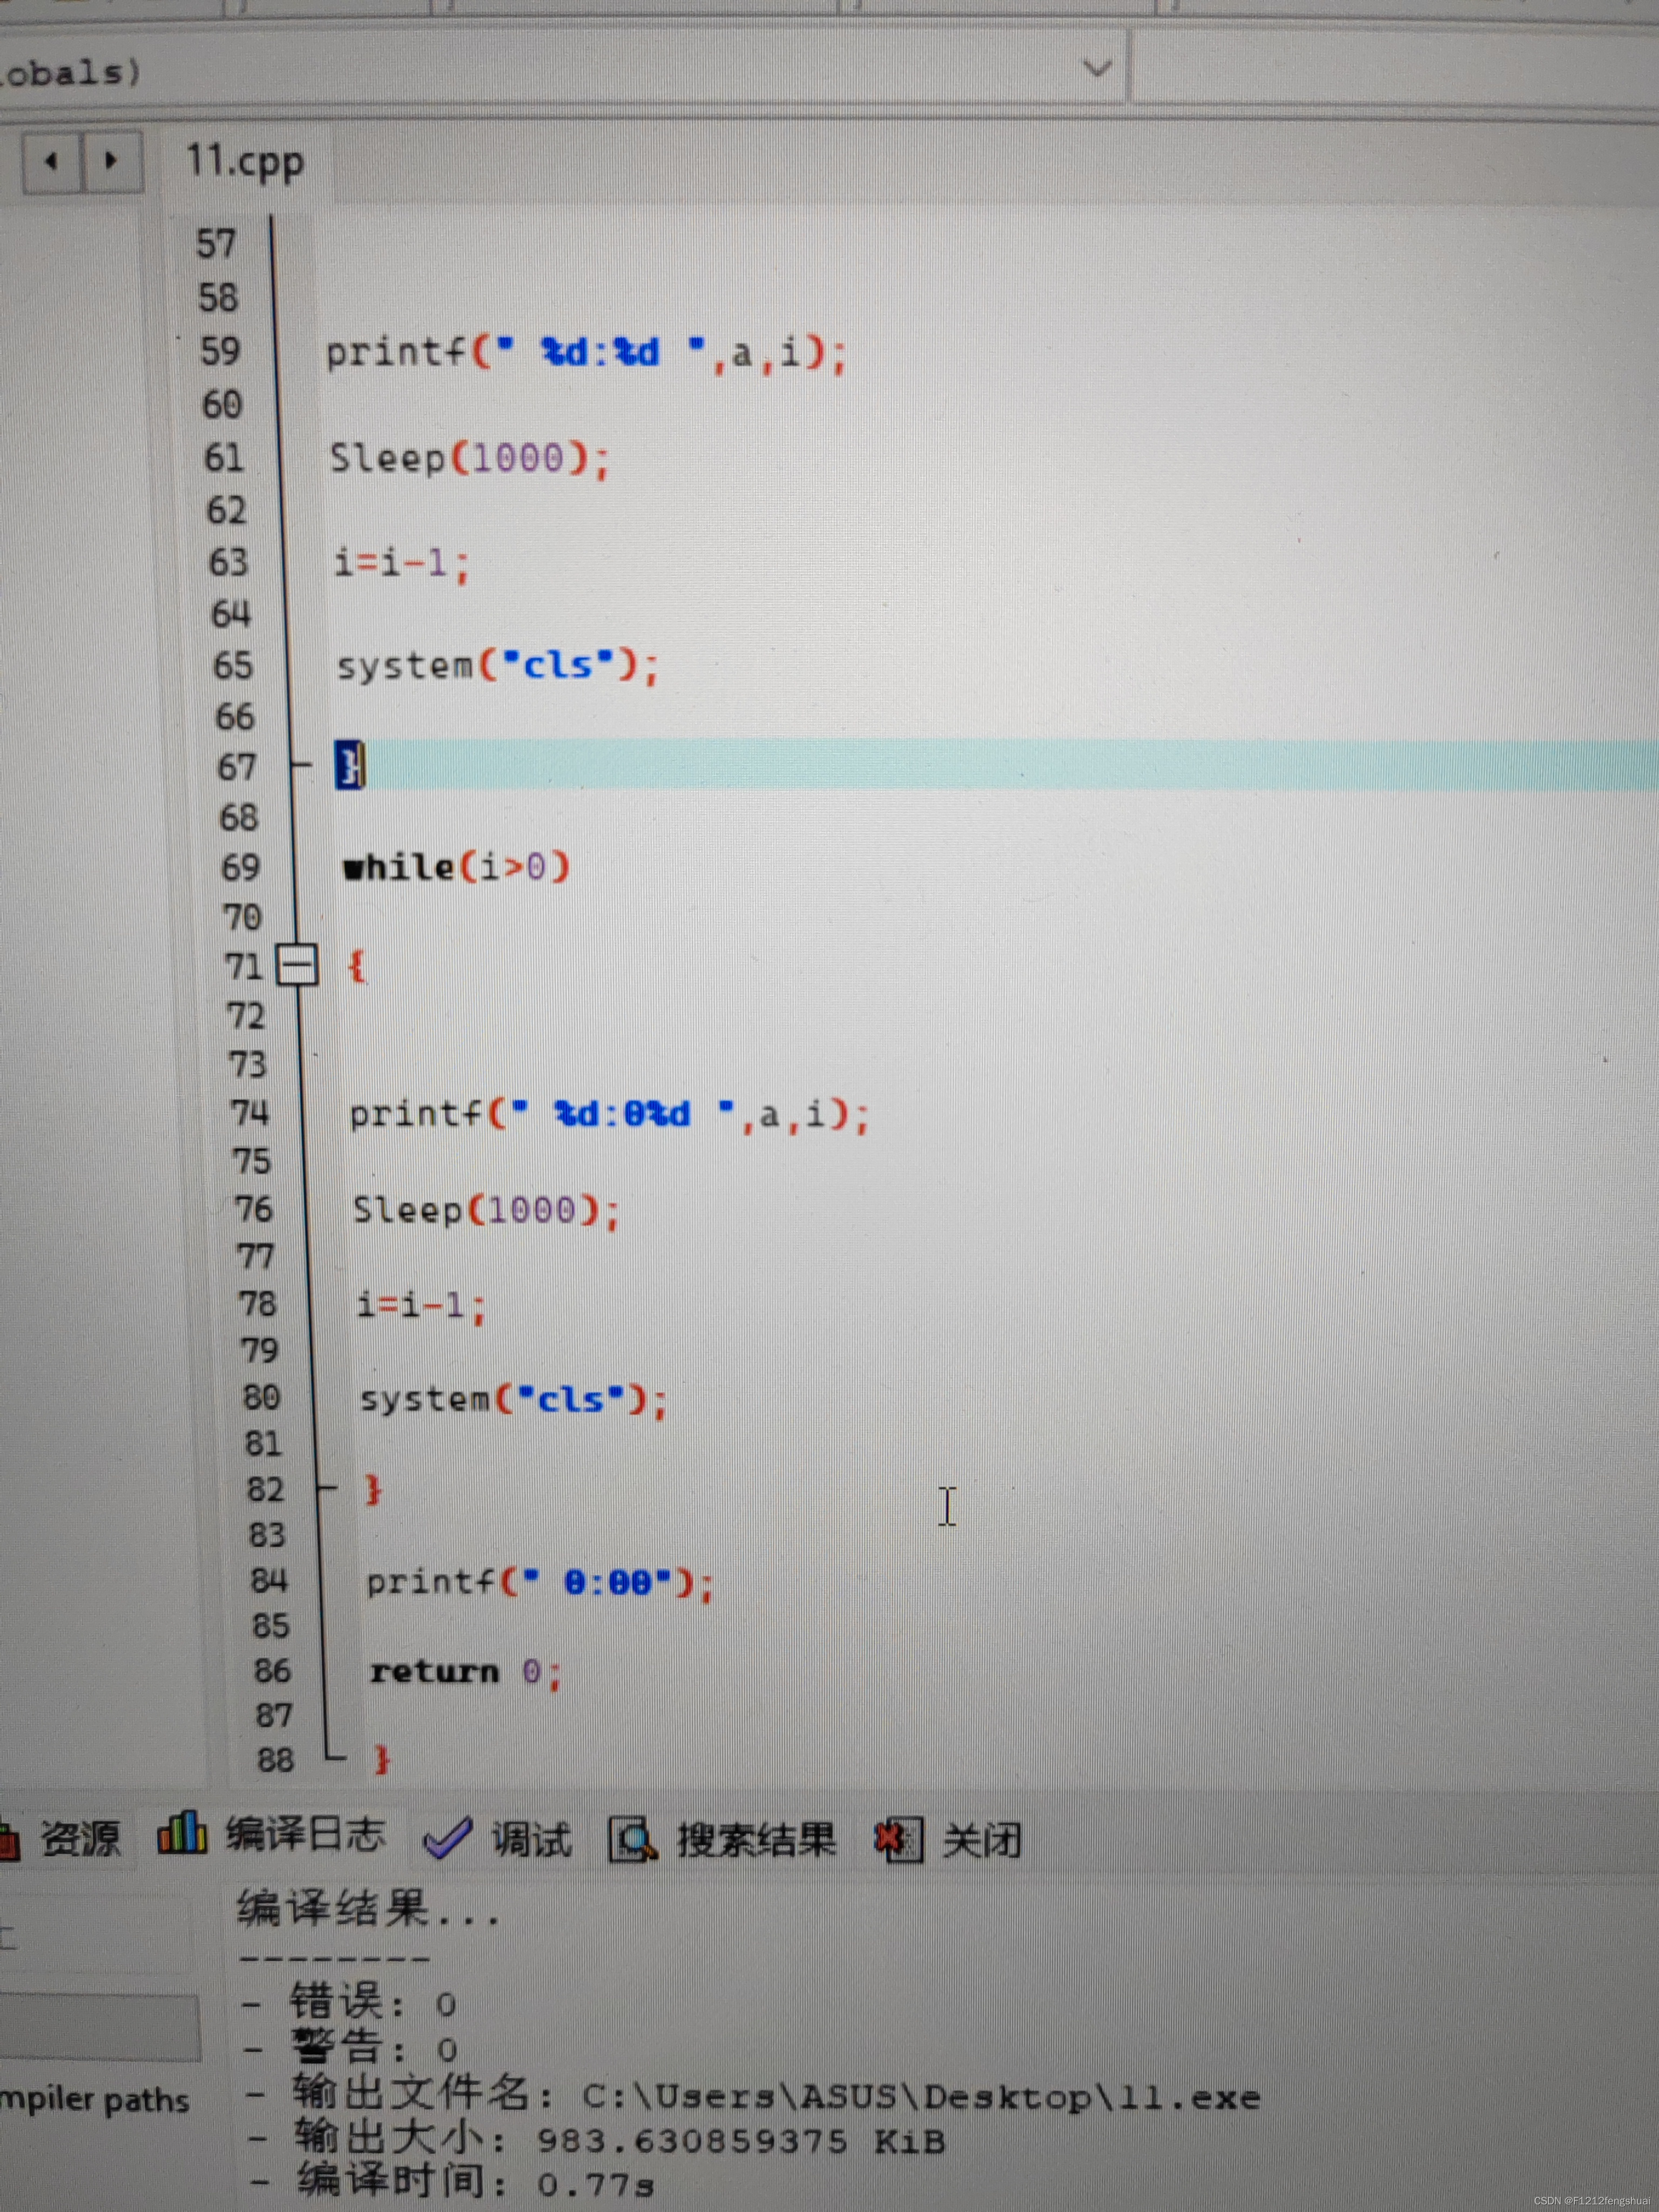Screen dimensions: 1659x2212
Task: Click the printf 0:00 line 84
Action: click(x=539, y=1582)
